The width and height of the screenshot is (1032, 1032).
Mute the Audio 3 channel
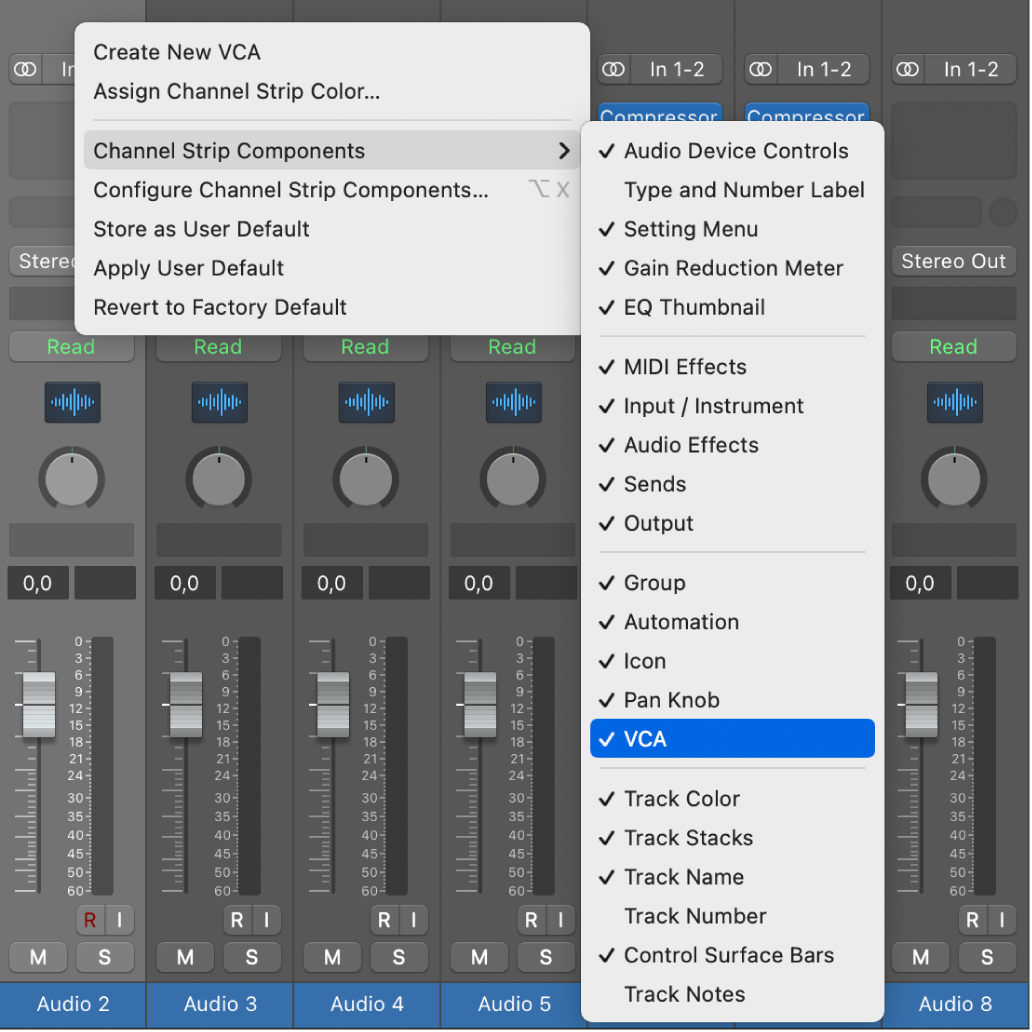185,957
